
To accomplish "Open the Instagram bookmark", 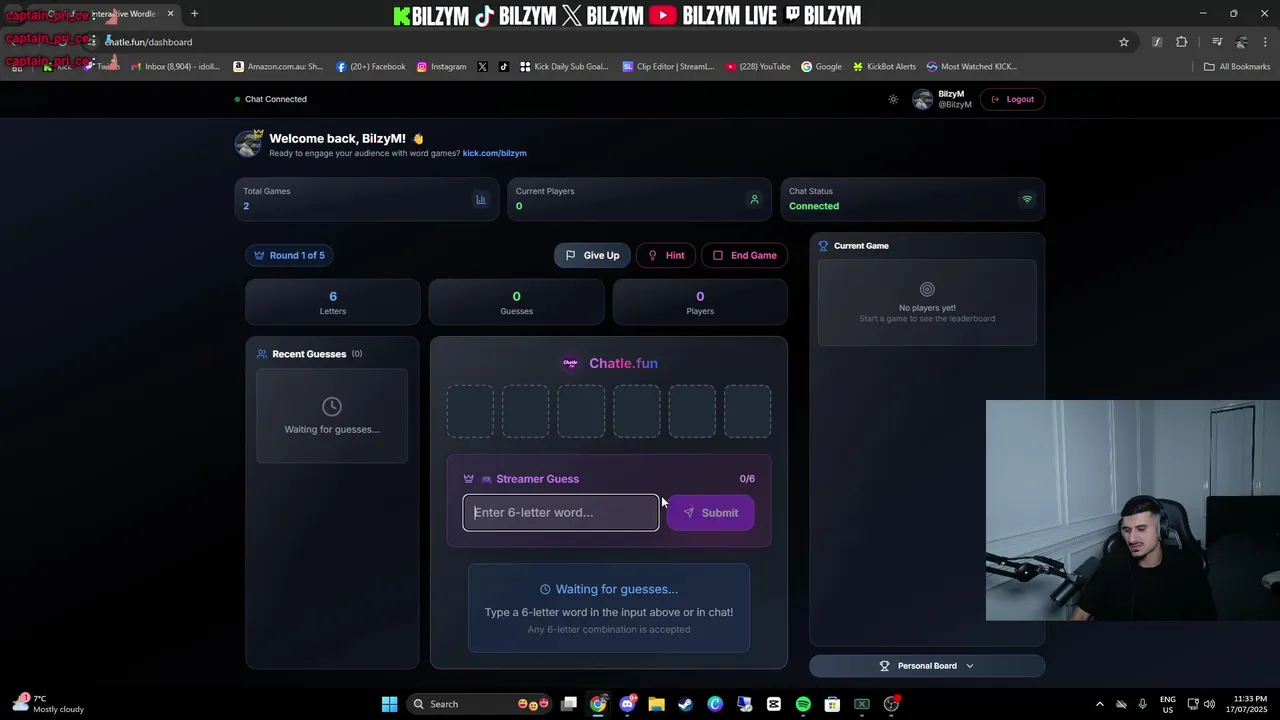I will pos(442,67).
